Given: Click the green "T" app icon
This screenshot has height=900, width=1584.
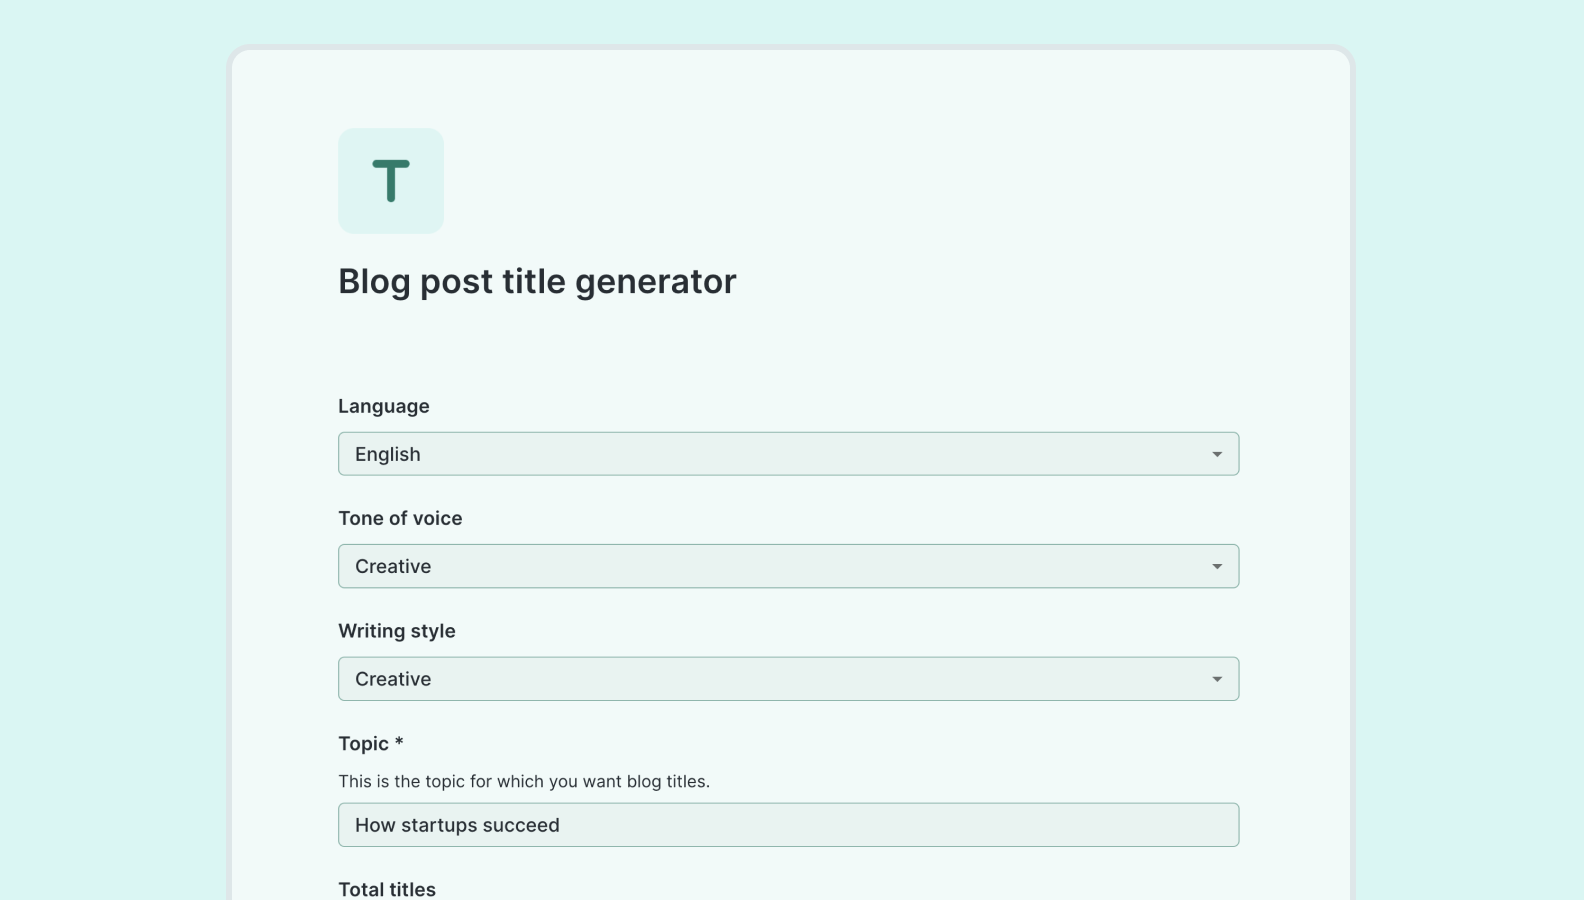Looking at the screenshot, I should (x=390, y=180).
